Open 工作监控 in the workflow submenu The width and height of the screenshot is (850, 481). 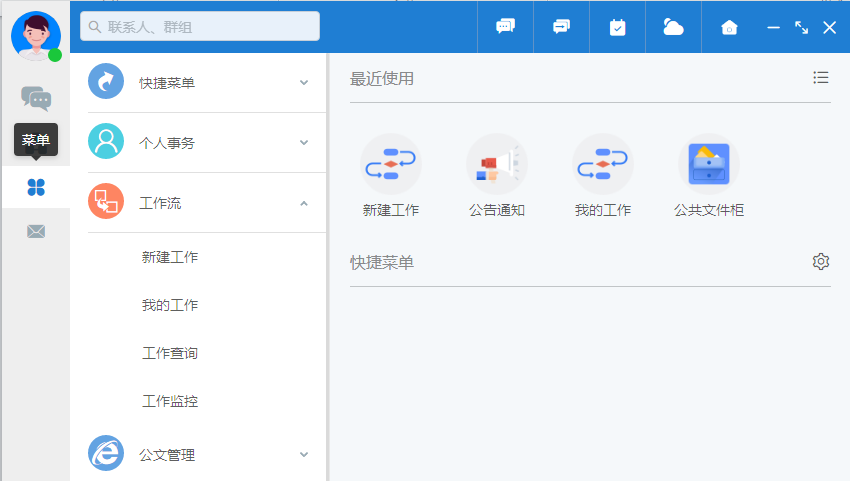(x=170, y=401)
